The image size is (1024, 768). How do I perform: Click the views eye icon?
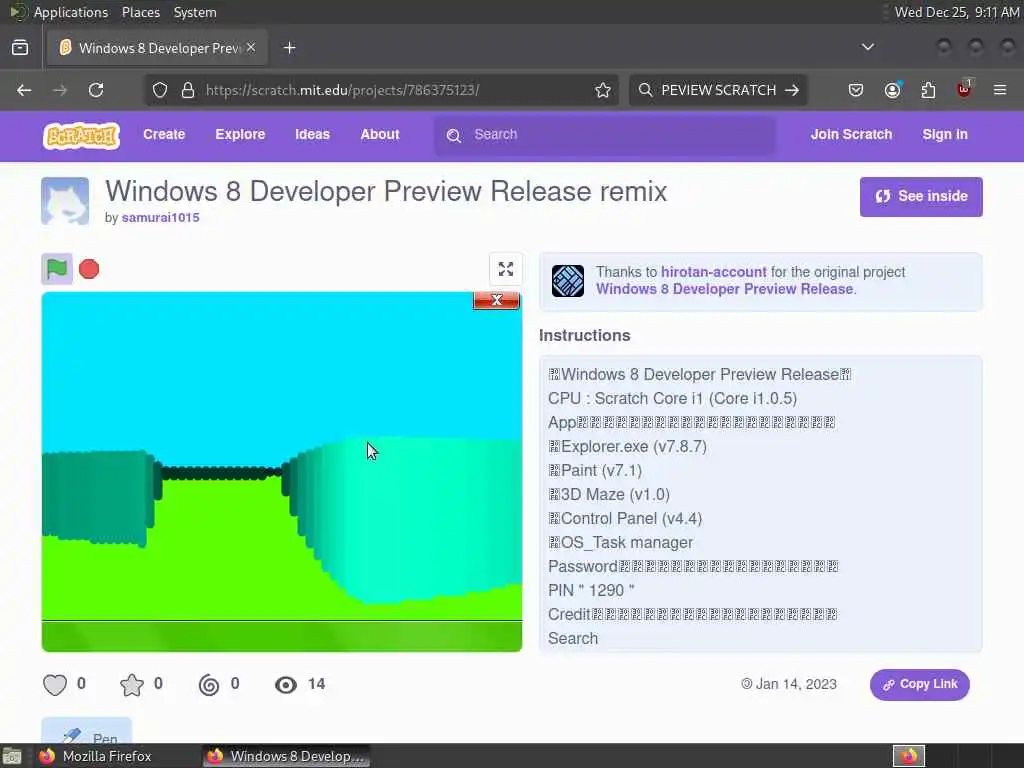coord(286,684)
